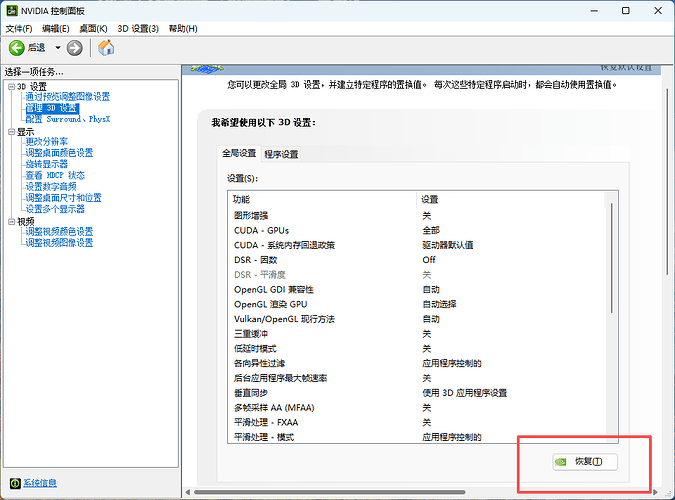This screenshot has height=500, width=675.
Task: Select 通过预览调整图像设置 in the tree
Action: [68, 96]
